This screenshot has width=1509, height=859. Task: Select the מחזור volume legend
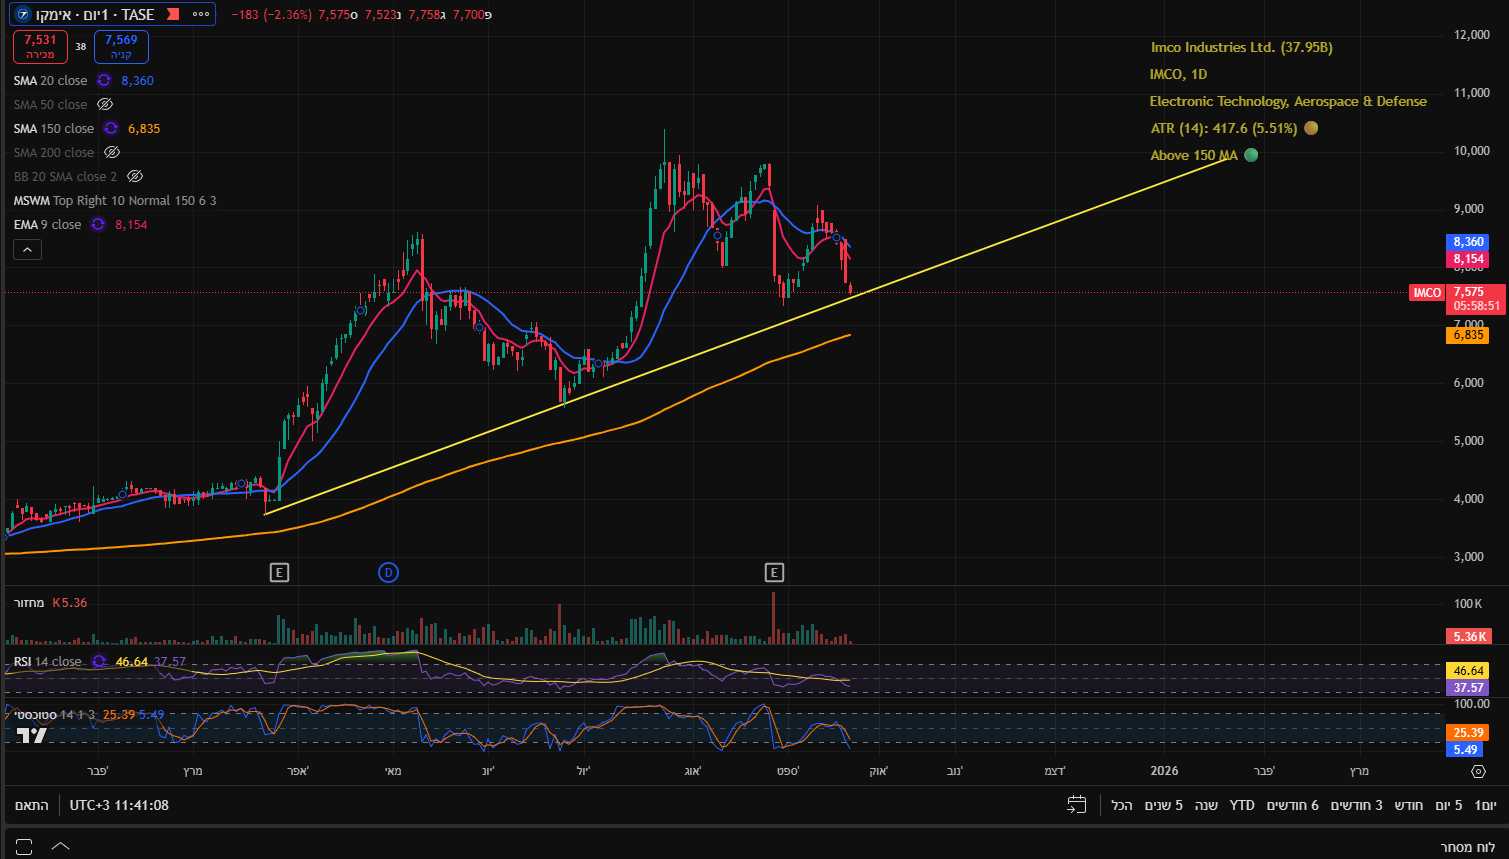[x=29, y=603]
